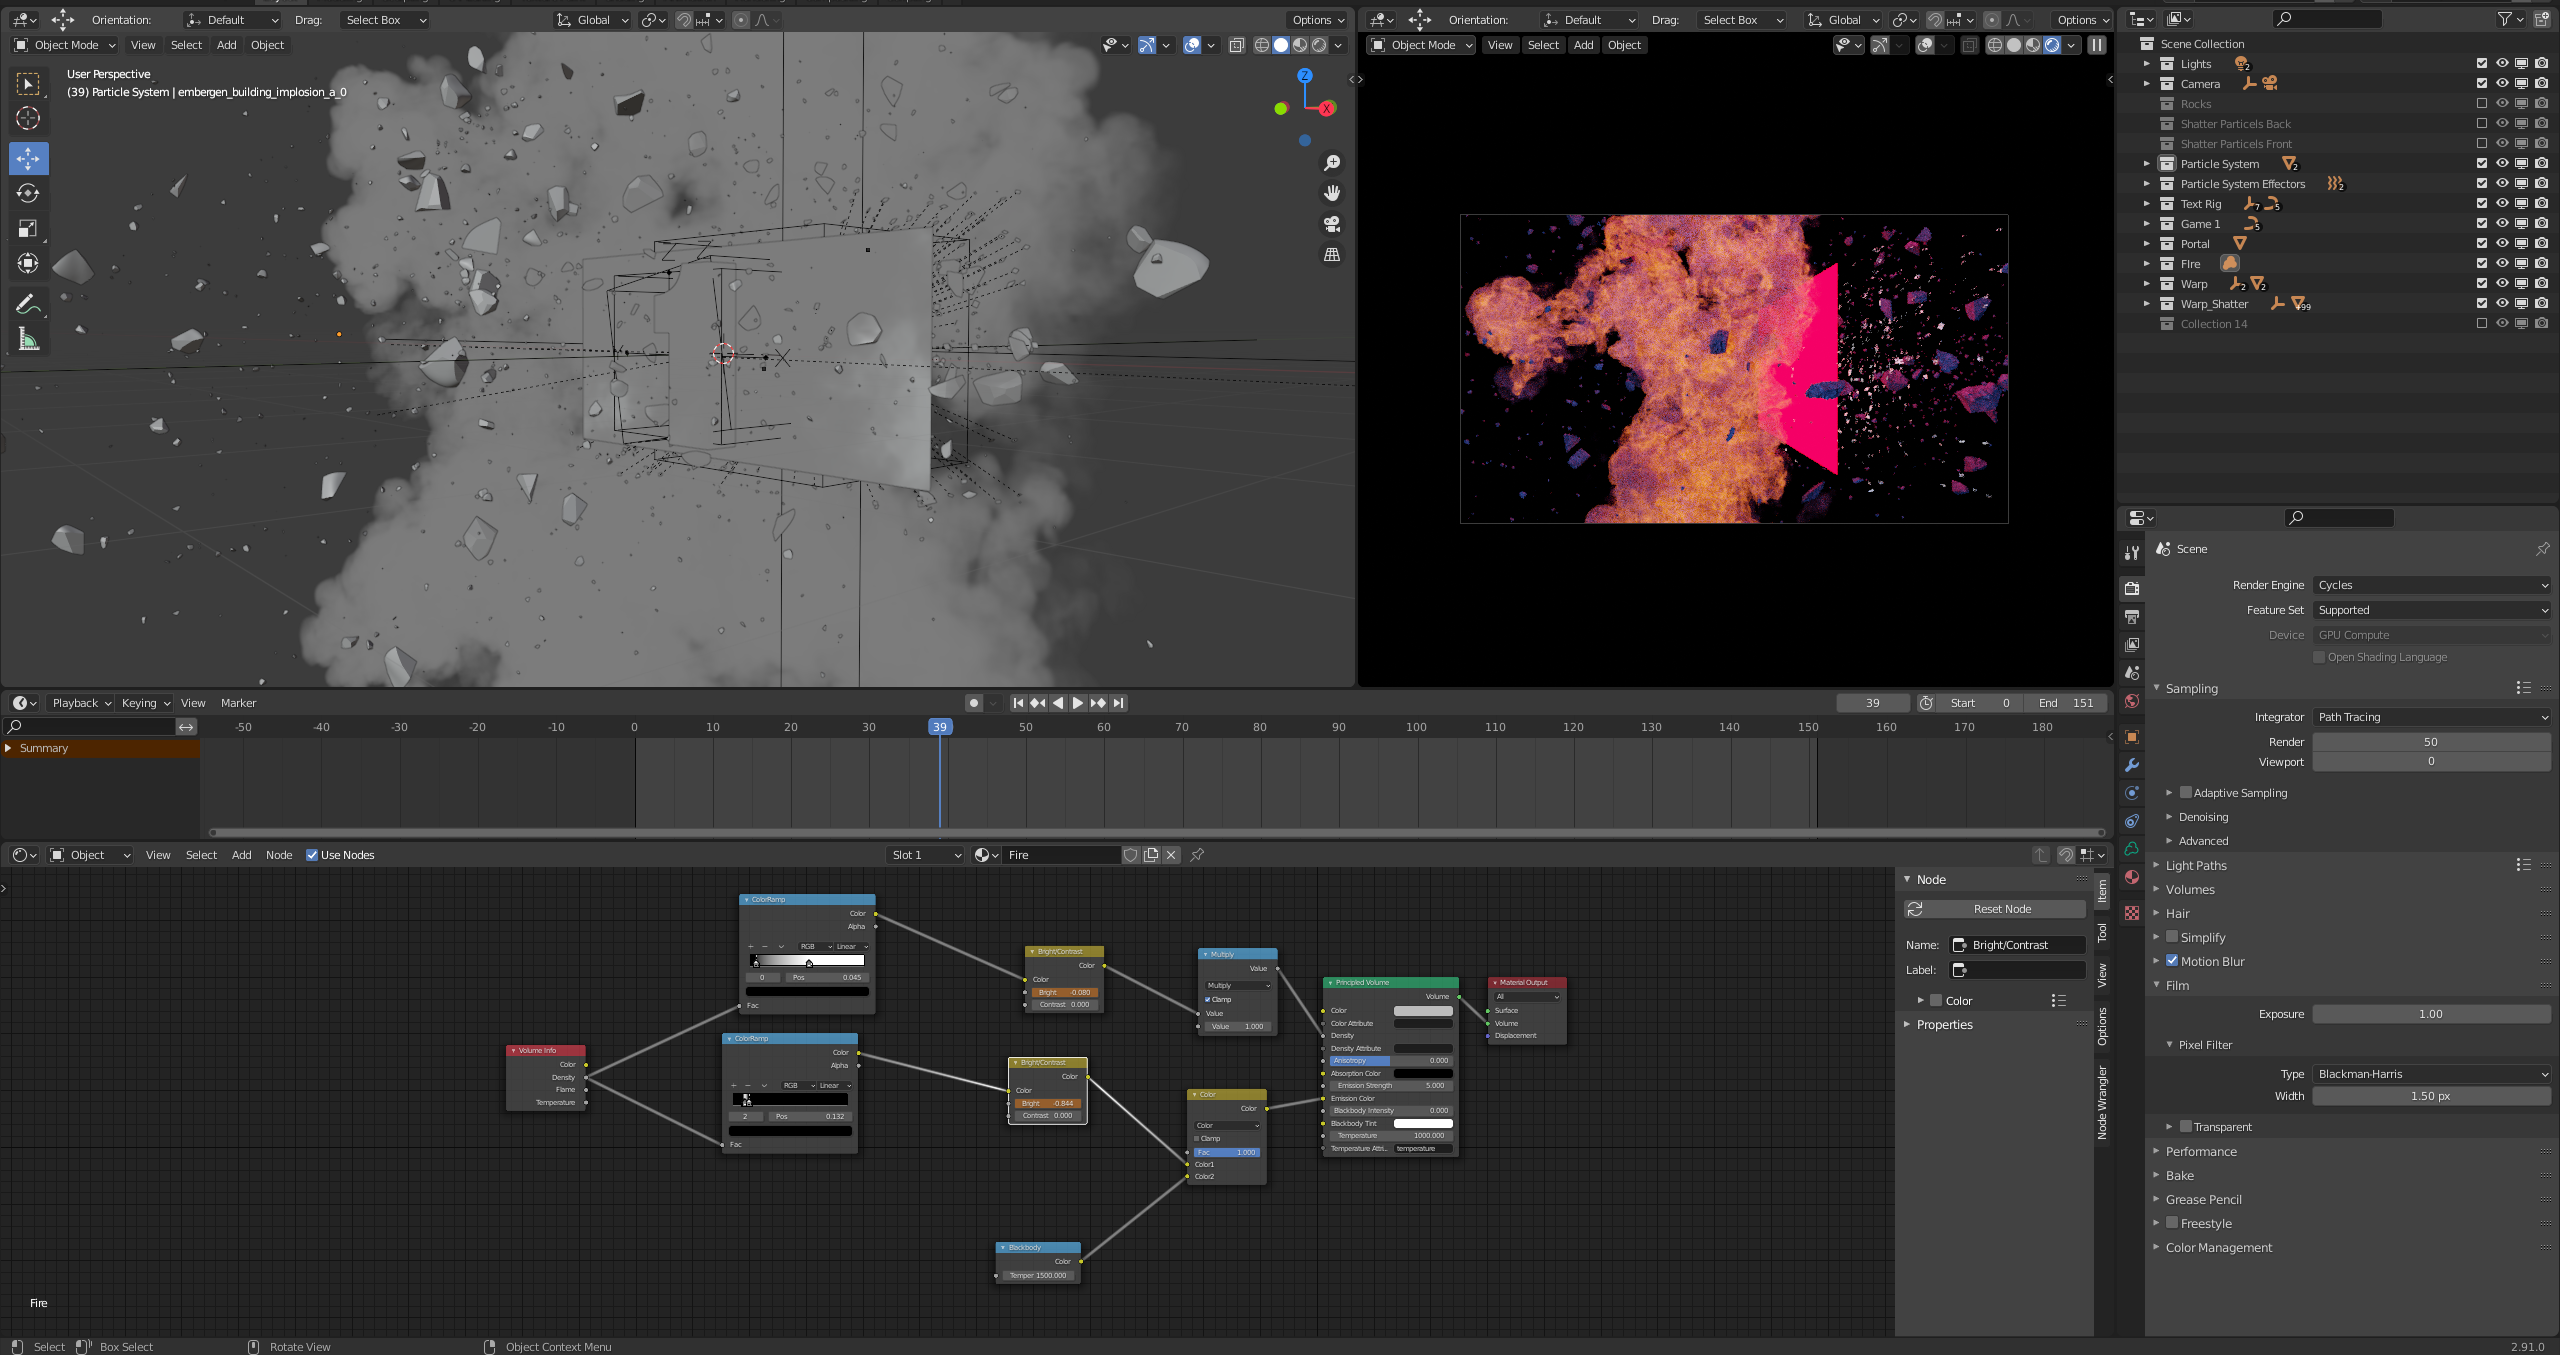Expand the Light Paths panel
This screenshot has height=1355, width=2560.
(2196, 865)
